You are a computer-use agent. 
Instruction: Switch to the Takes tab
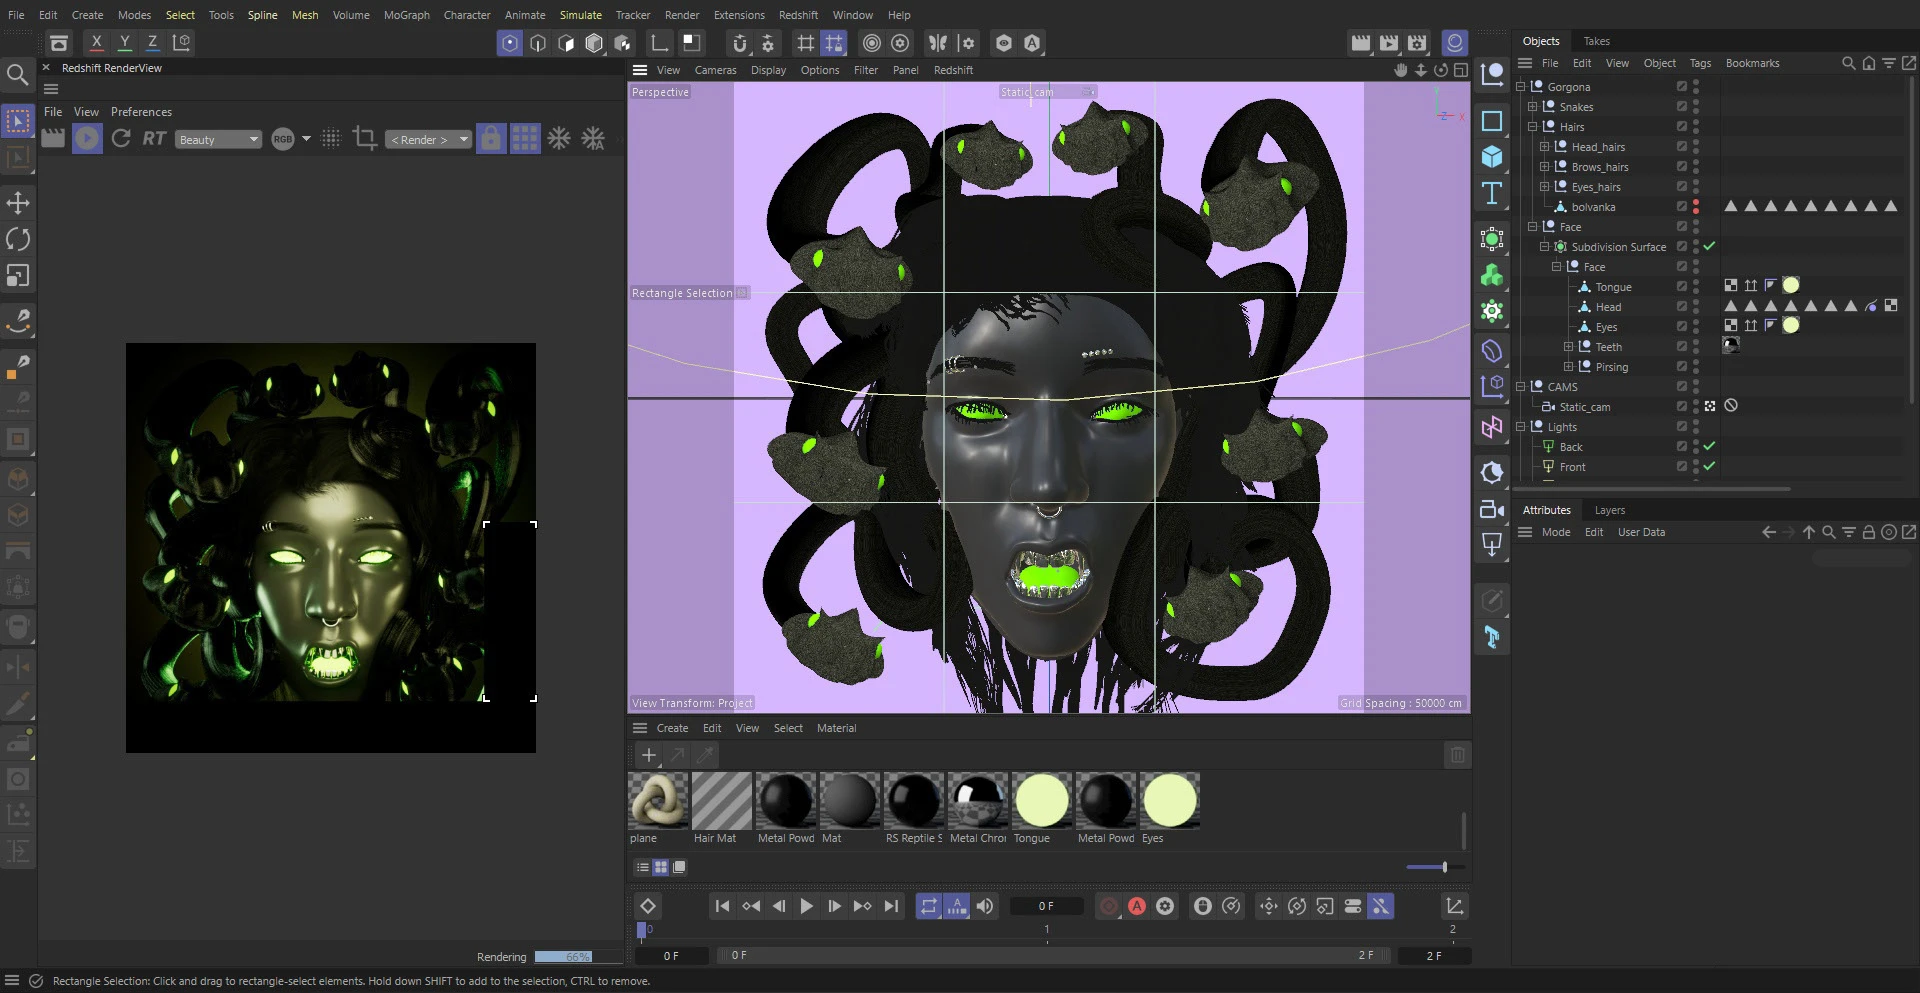pyautogui.click(x=1596, y=40)
